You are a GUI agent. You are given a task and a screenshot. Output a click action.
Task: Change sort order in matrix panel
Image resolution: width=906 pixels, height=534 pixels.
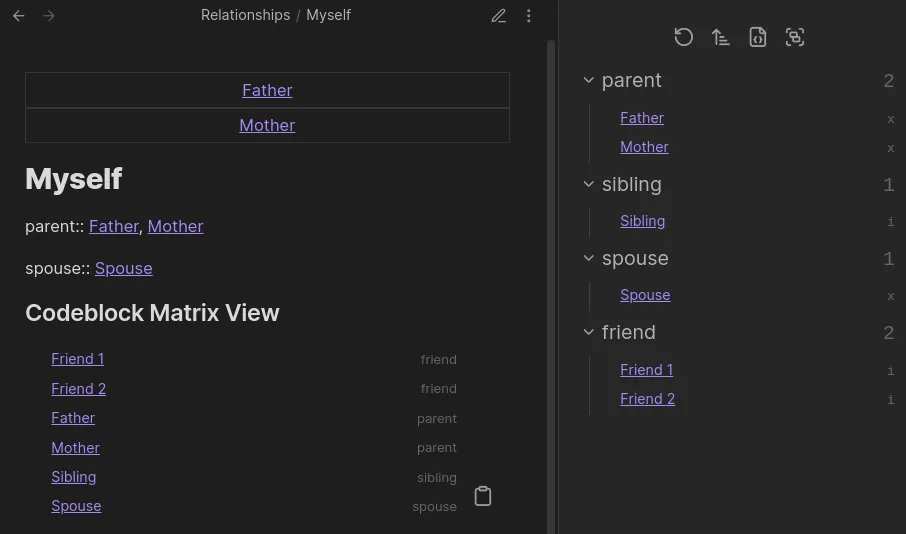721,37
